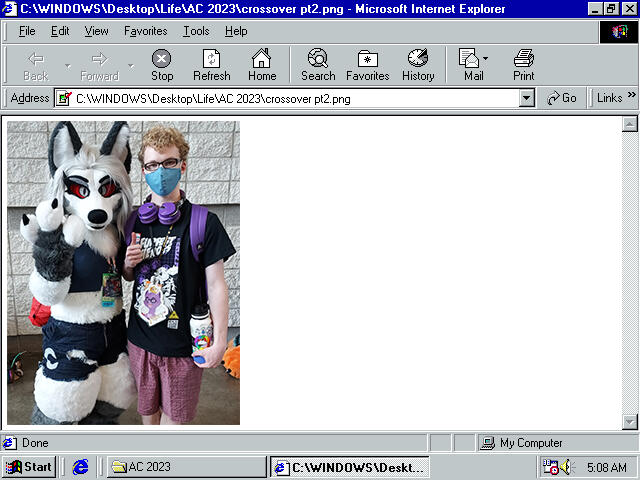Open the Windows Start menu
This screenshot has width=640, height=480.
click(x=28, y=467)
